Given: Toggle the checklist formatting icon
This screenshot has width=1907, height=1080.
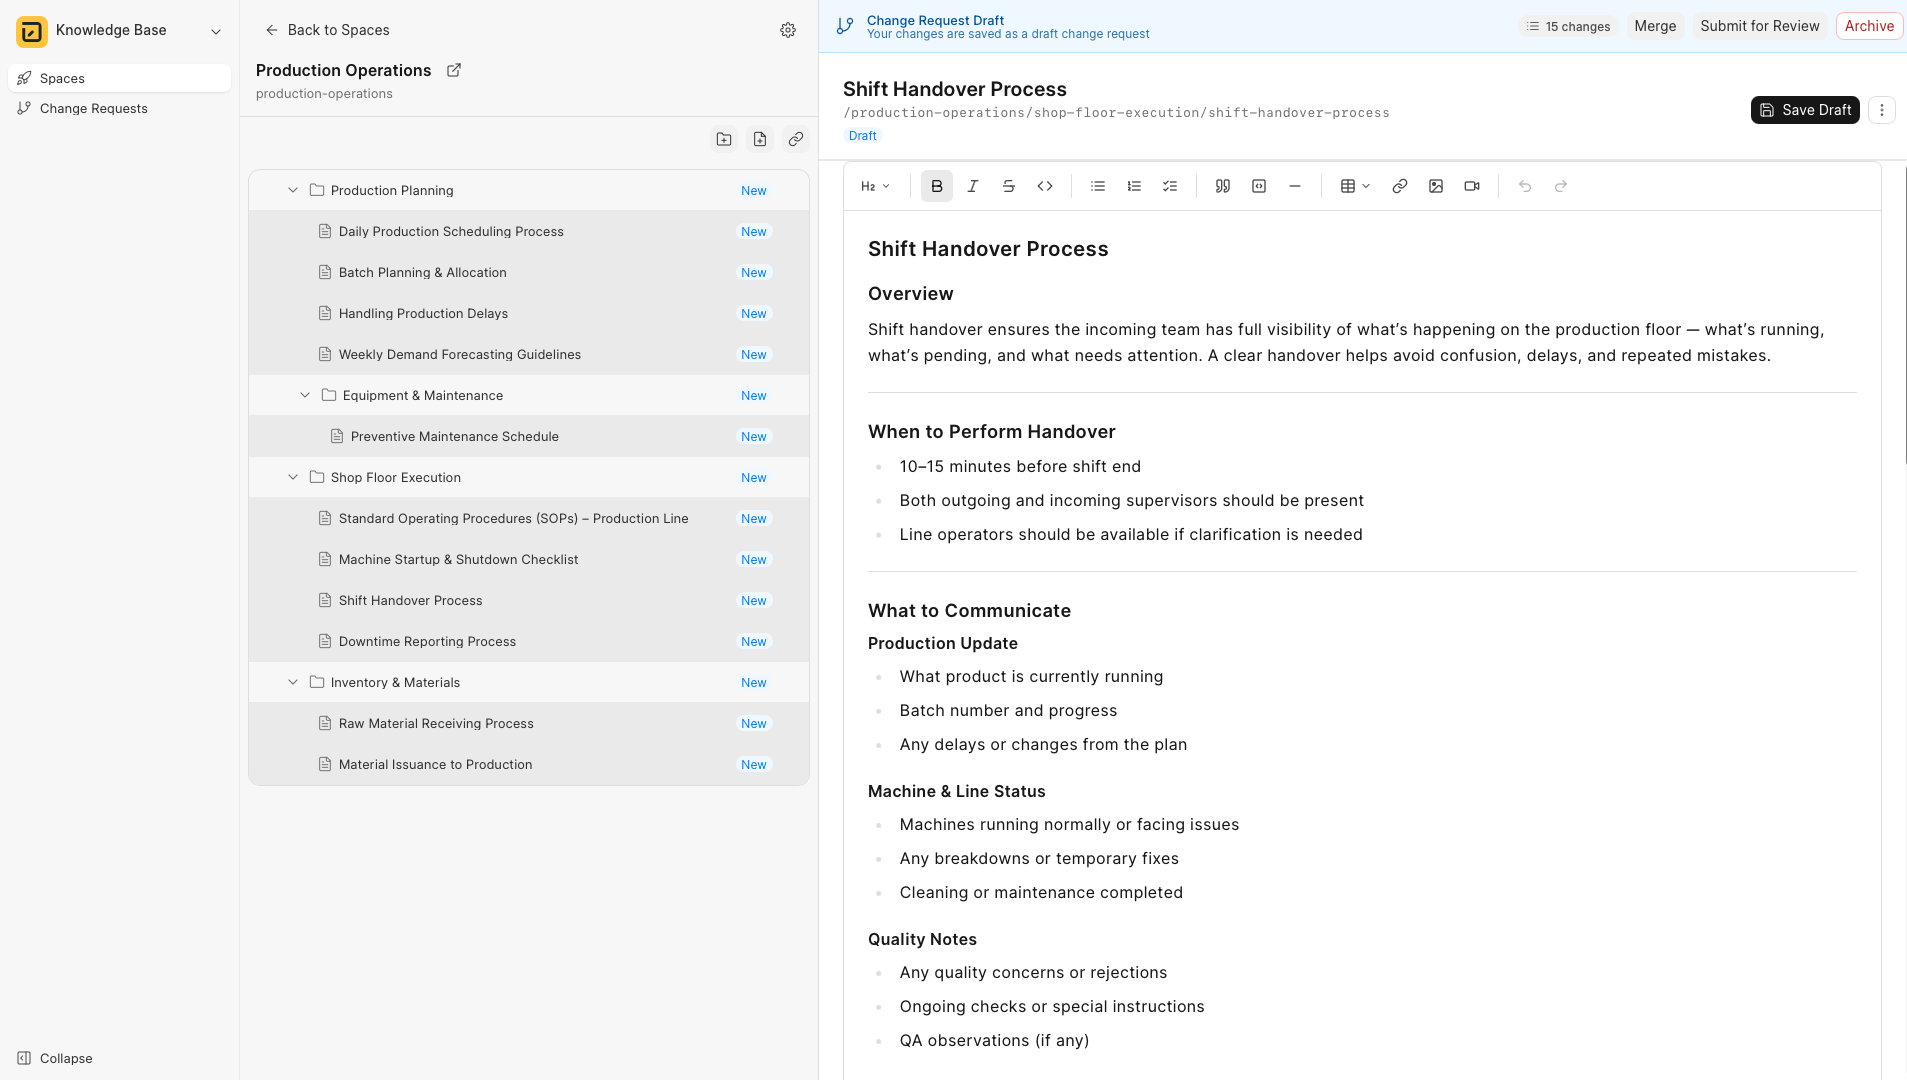Looking at the screenshot, I should click(x=1169, y=186).
